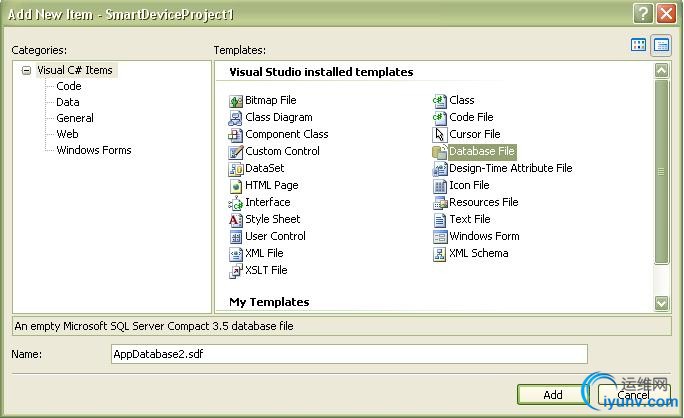Choose the XML File template icon

pos(236,254)
